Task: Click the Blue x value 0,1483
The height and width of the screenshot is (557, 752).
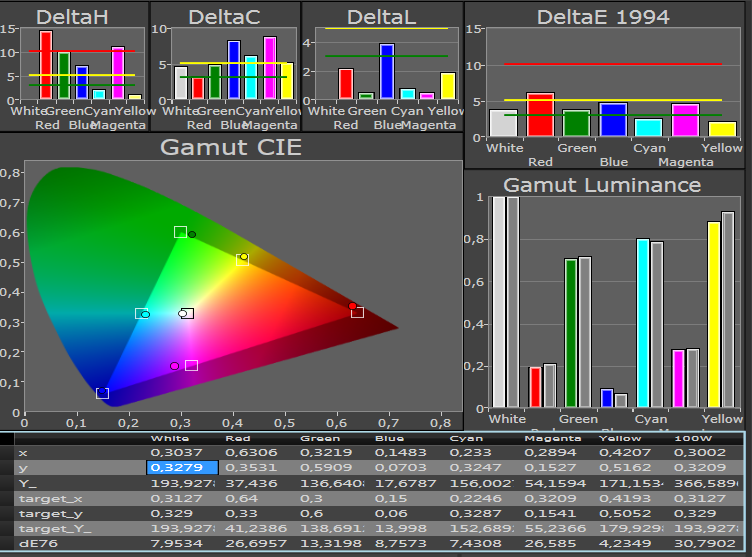Action: pos(401,452)
